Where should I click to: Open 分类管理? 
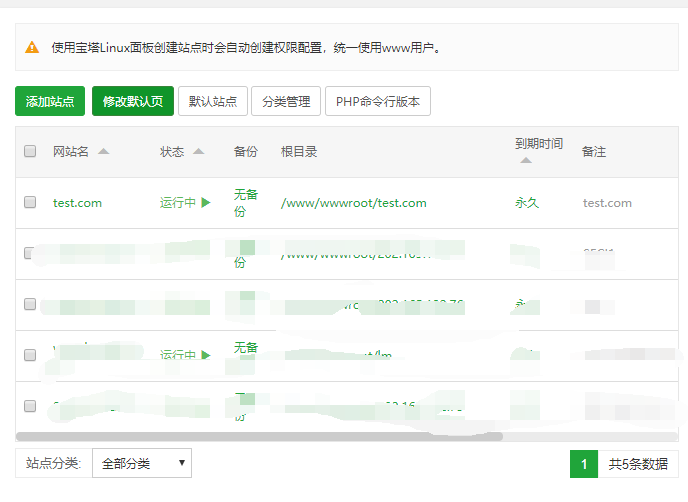point(286,102)
